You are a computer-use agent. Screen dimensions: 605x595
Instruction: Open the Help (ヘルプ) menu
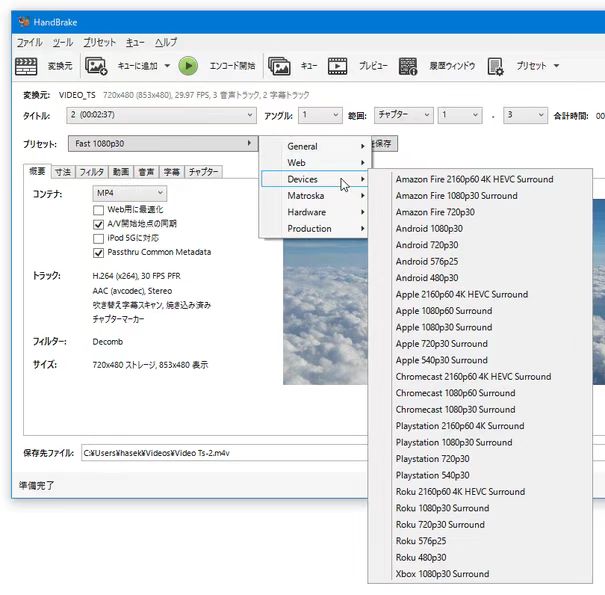pyautogui.click(x=166, y=42)
